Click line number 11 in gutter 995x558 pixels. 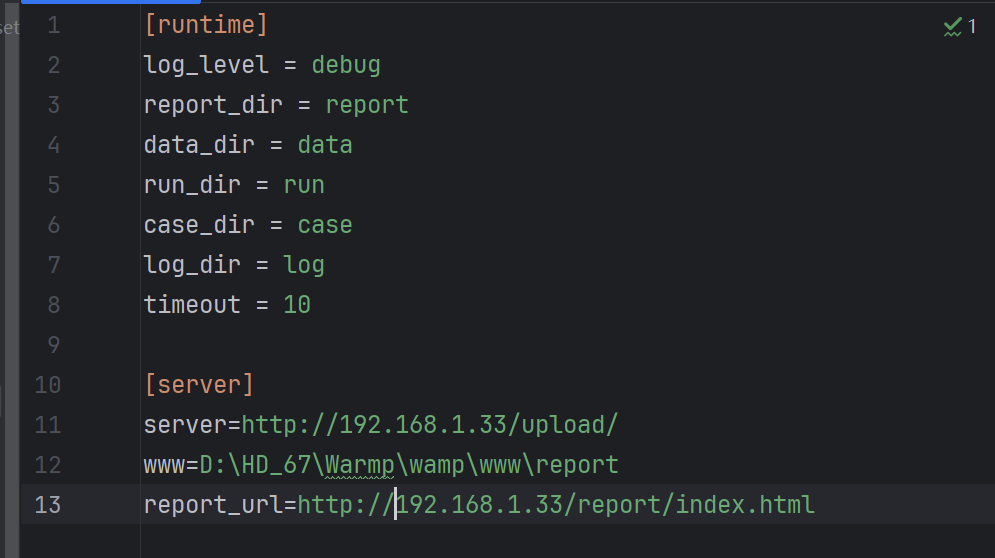(48, 425)
